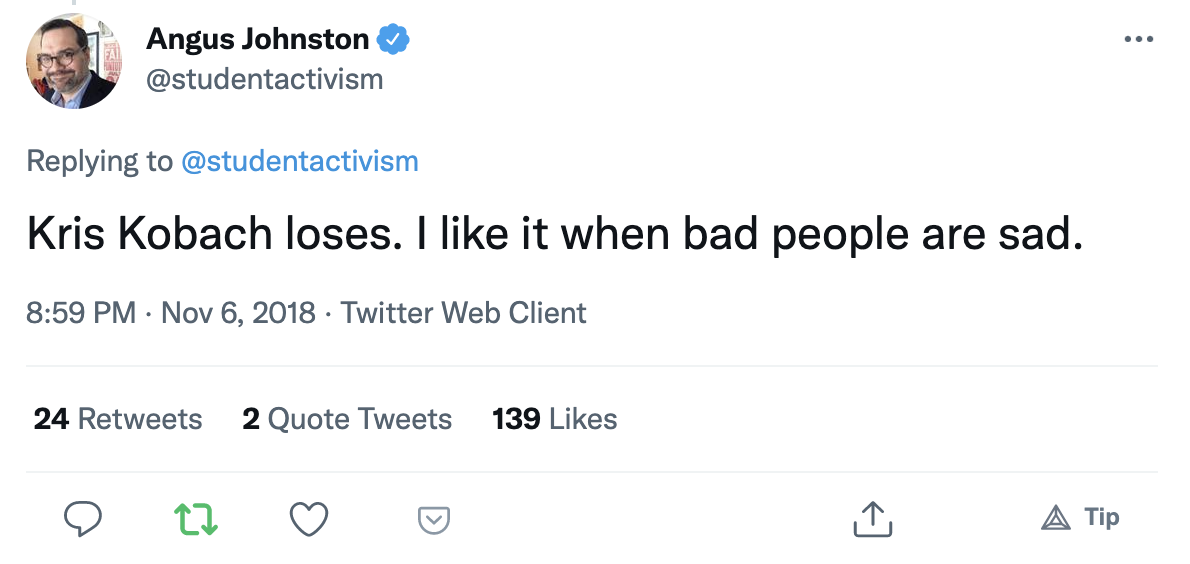This screenshot has height=564, width=1190.
Task: View the 24 Retweets list
Action: click(118, 419)
